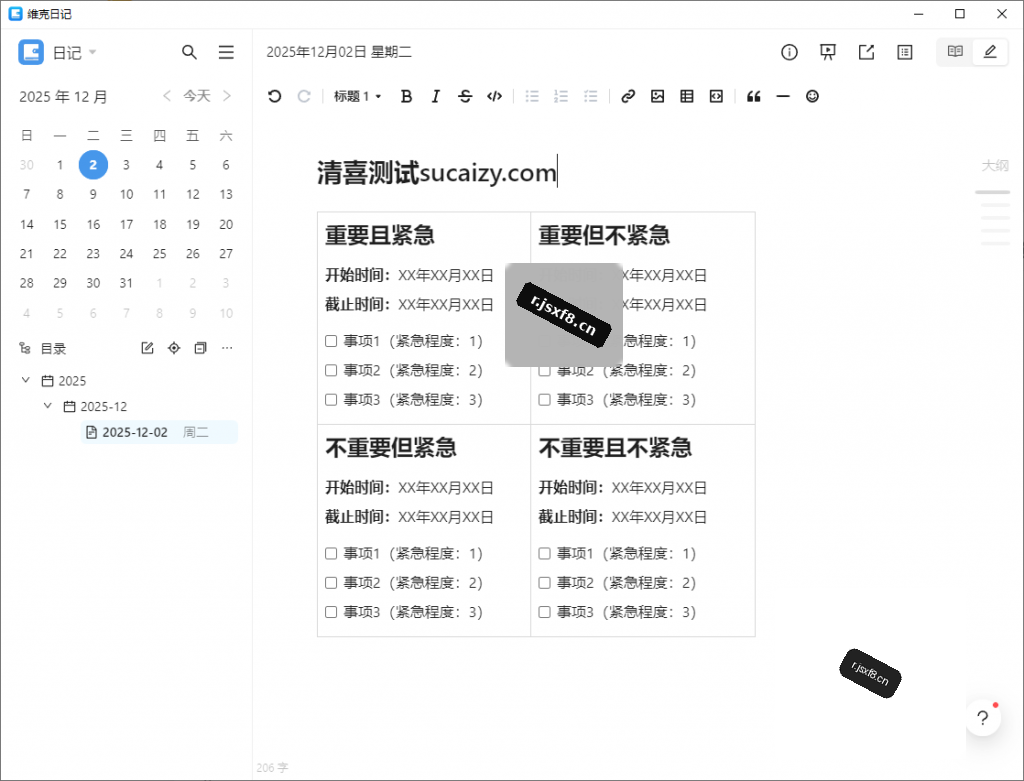The image size is (1024, 781).
Task: Click the 大纲 outline panel bars
Action: coord(993,218)
